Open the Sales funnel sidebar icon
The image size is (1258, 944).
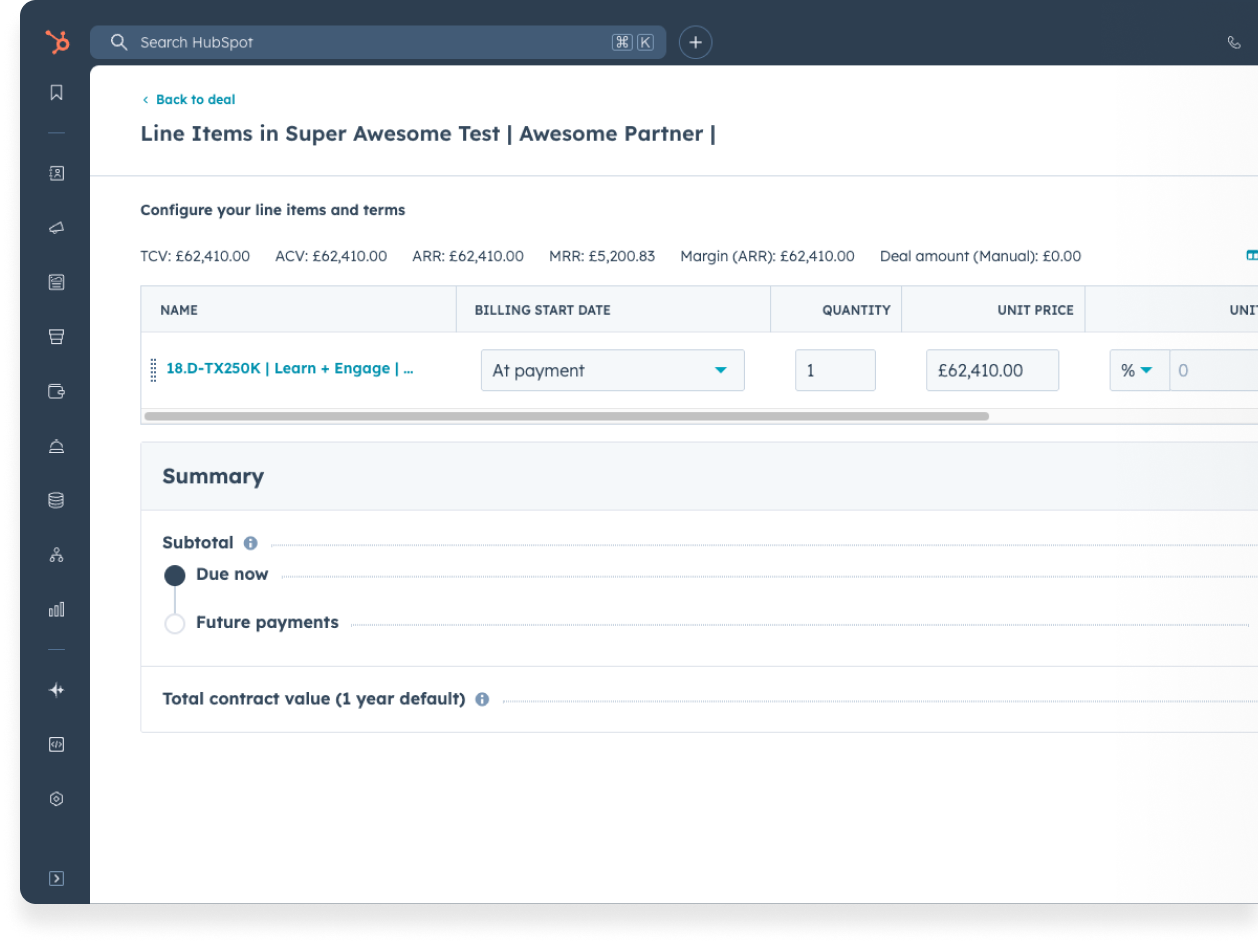point(57,337)
